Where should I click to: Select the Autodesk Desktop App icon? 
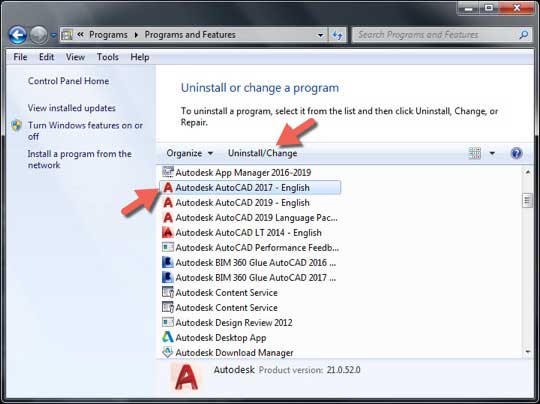tap(168, 337)
